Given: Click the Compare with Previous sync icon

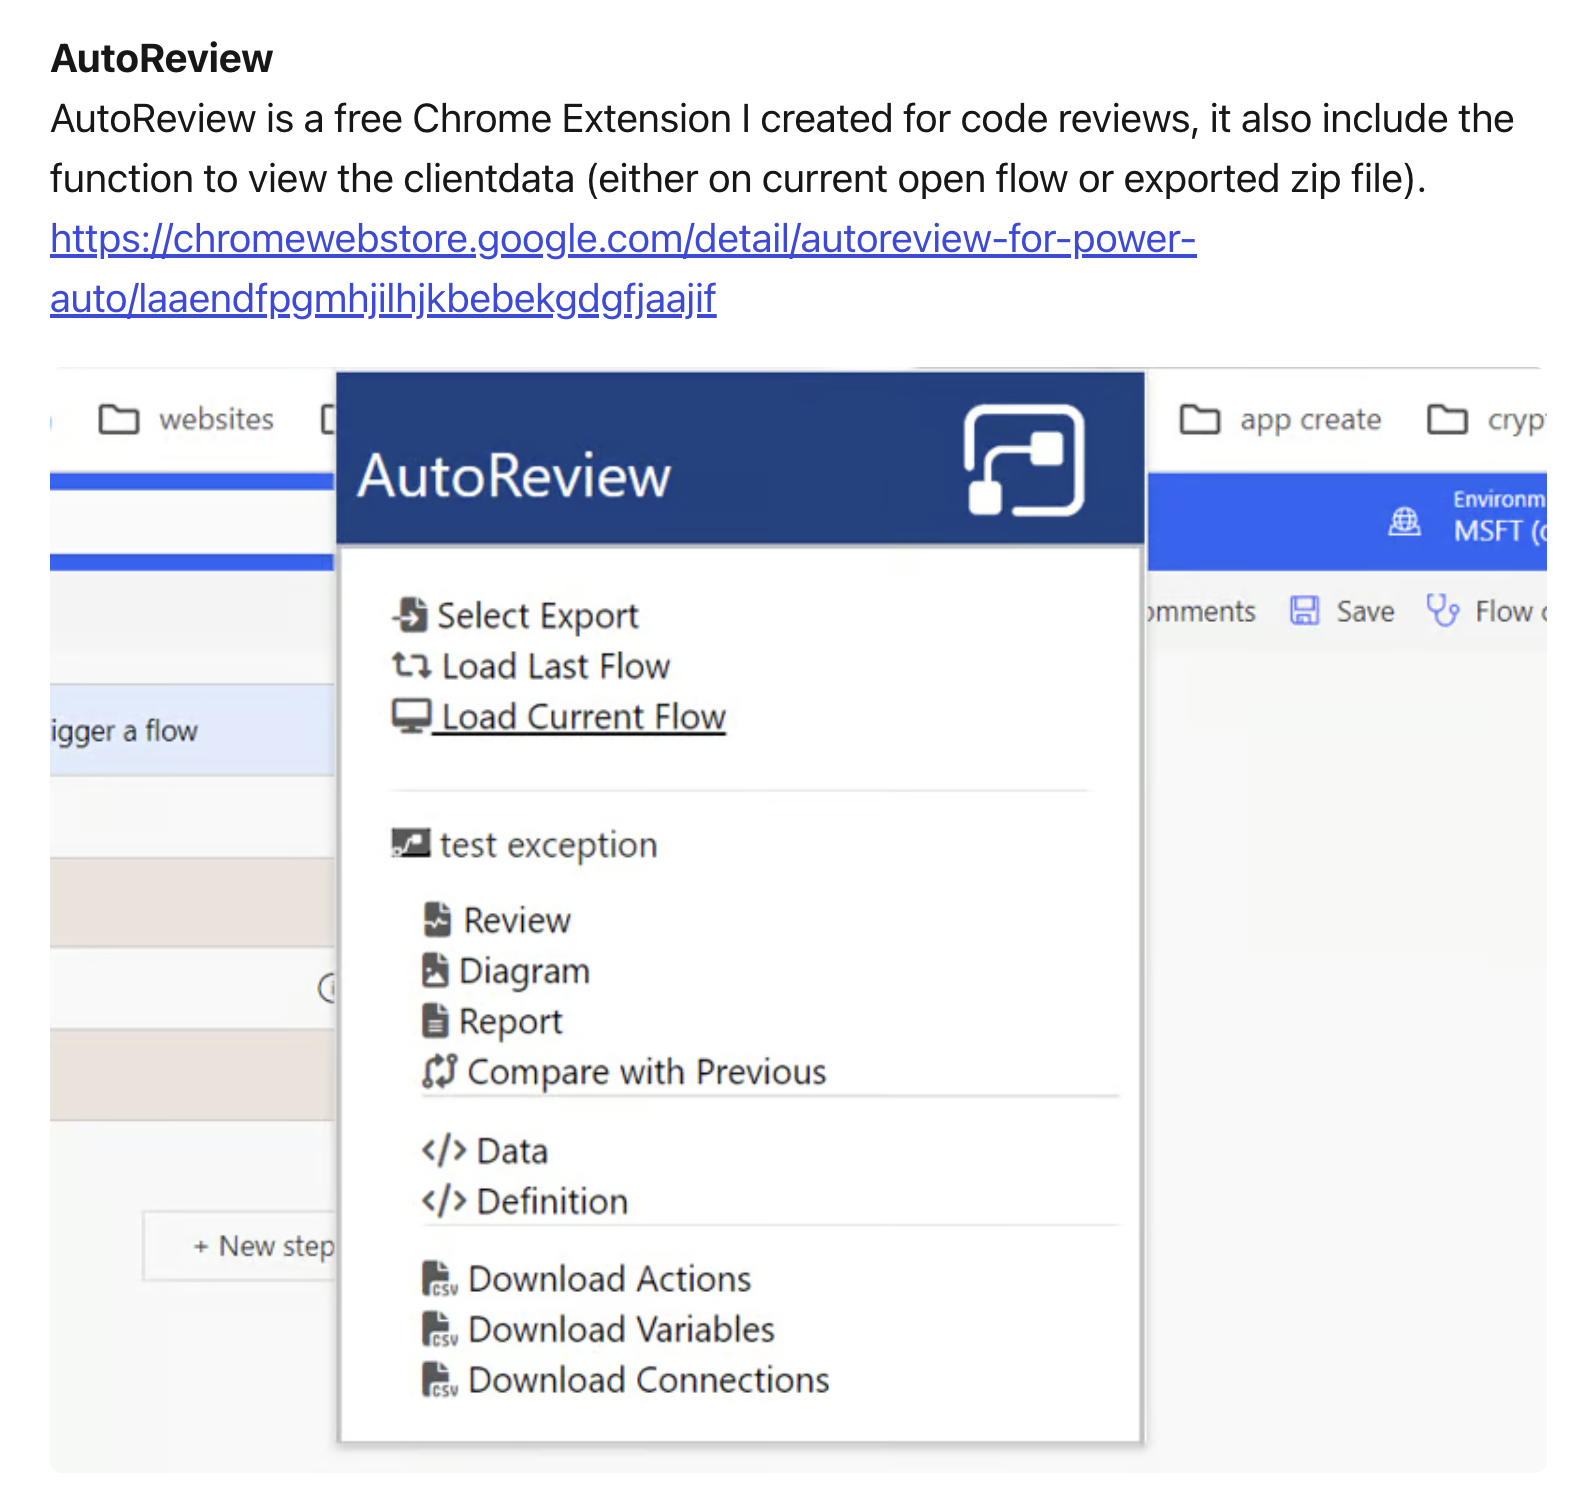Looking at the screenshot, I should click(440, 1071).
